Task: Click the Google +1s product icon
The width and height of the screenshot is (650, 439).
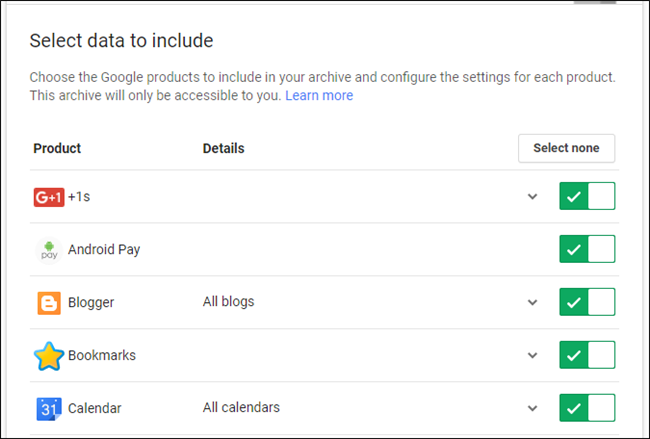Action: click(x=48, y=196)
